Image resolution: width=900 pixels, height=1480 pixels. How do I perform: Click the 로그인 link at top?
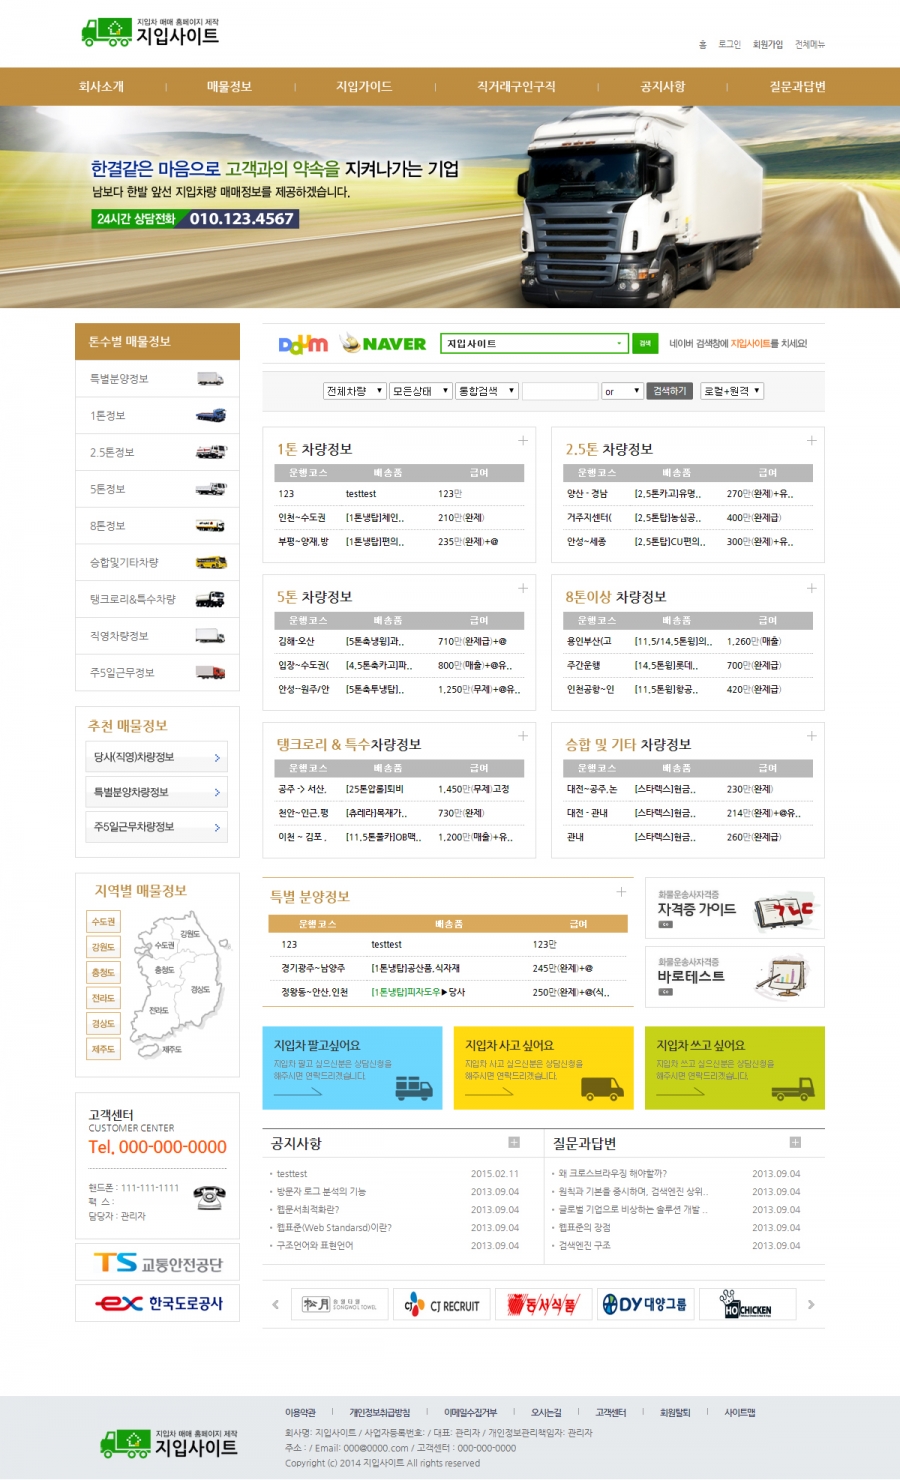(x=729, y=44)
